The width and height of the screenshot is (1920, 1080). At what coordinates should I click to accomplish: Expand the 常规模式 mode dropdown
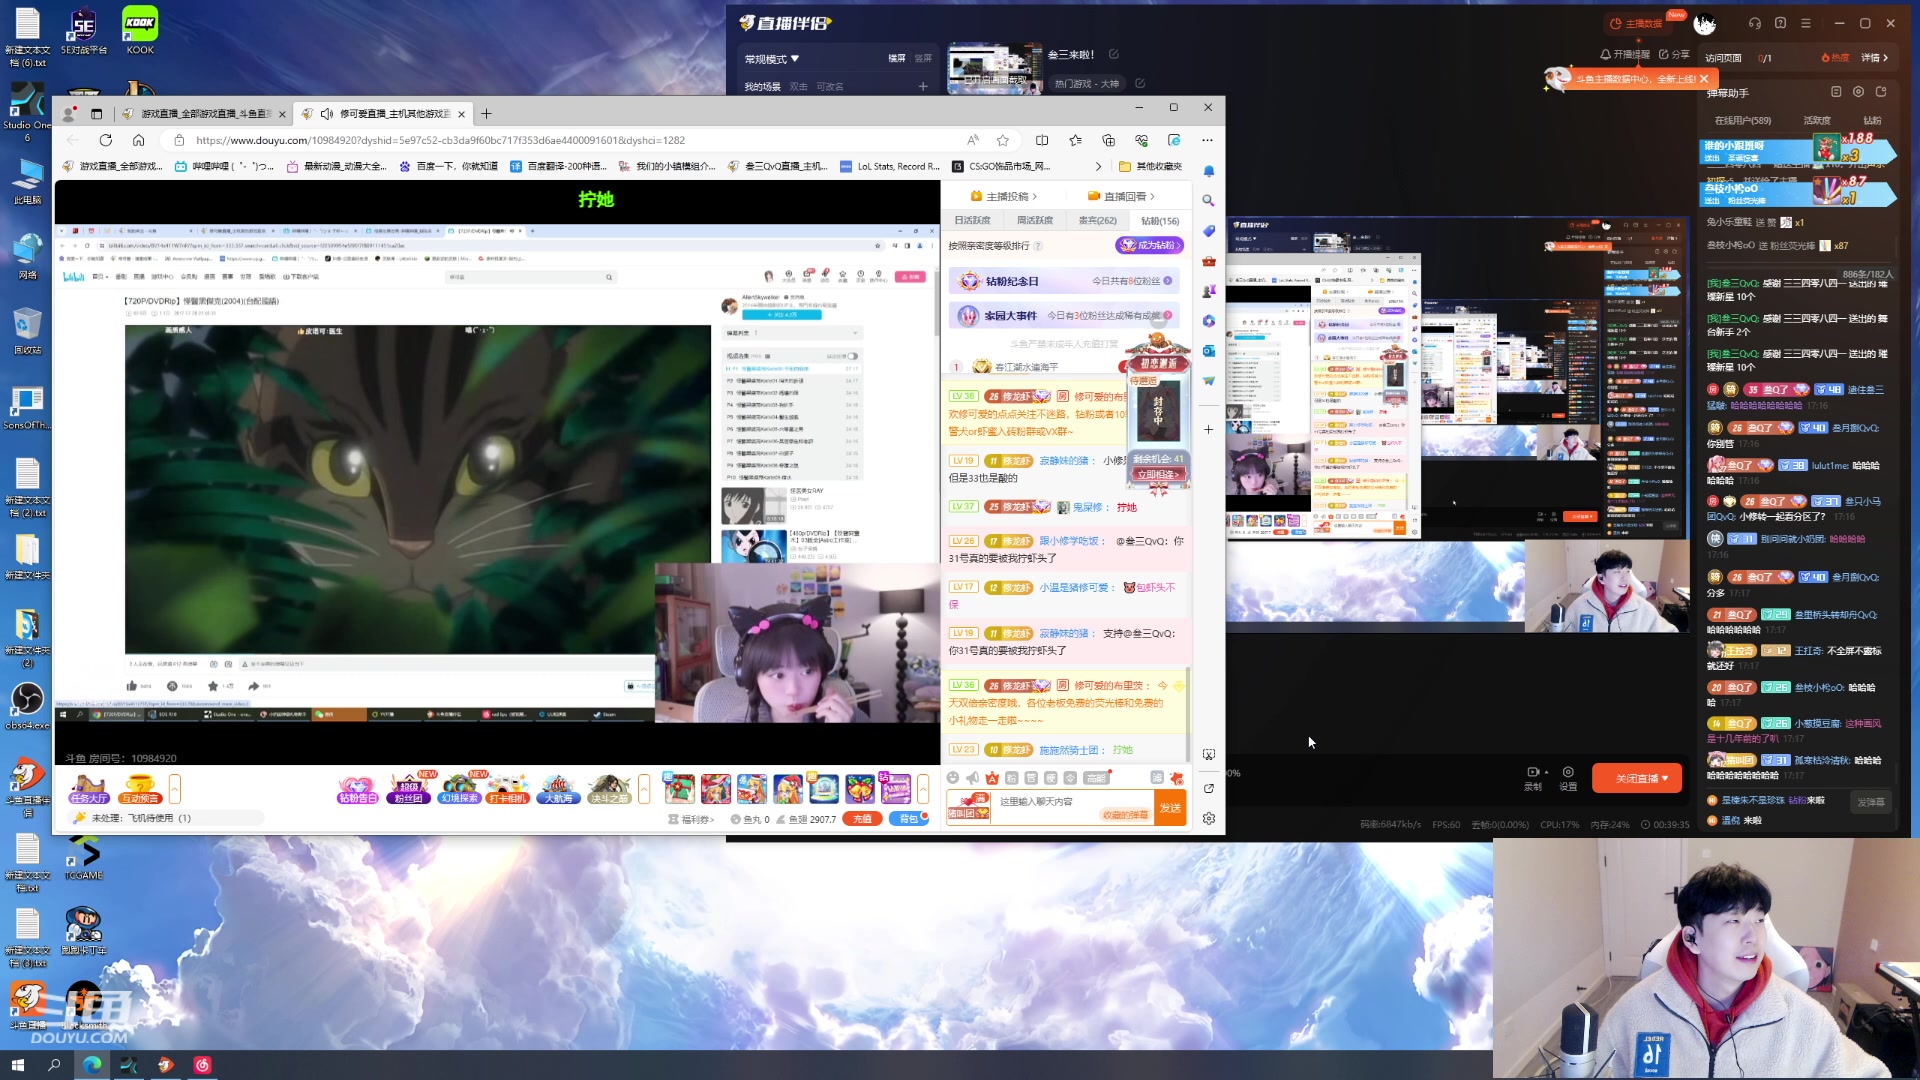[772, 59]
